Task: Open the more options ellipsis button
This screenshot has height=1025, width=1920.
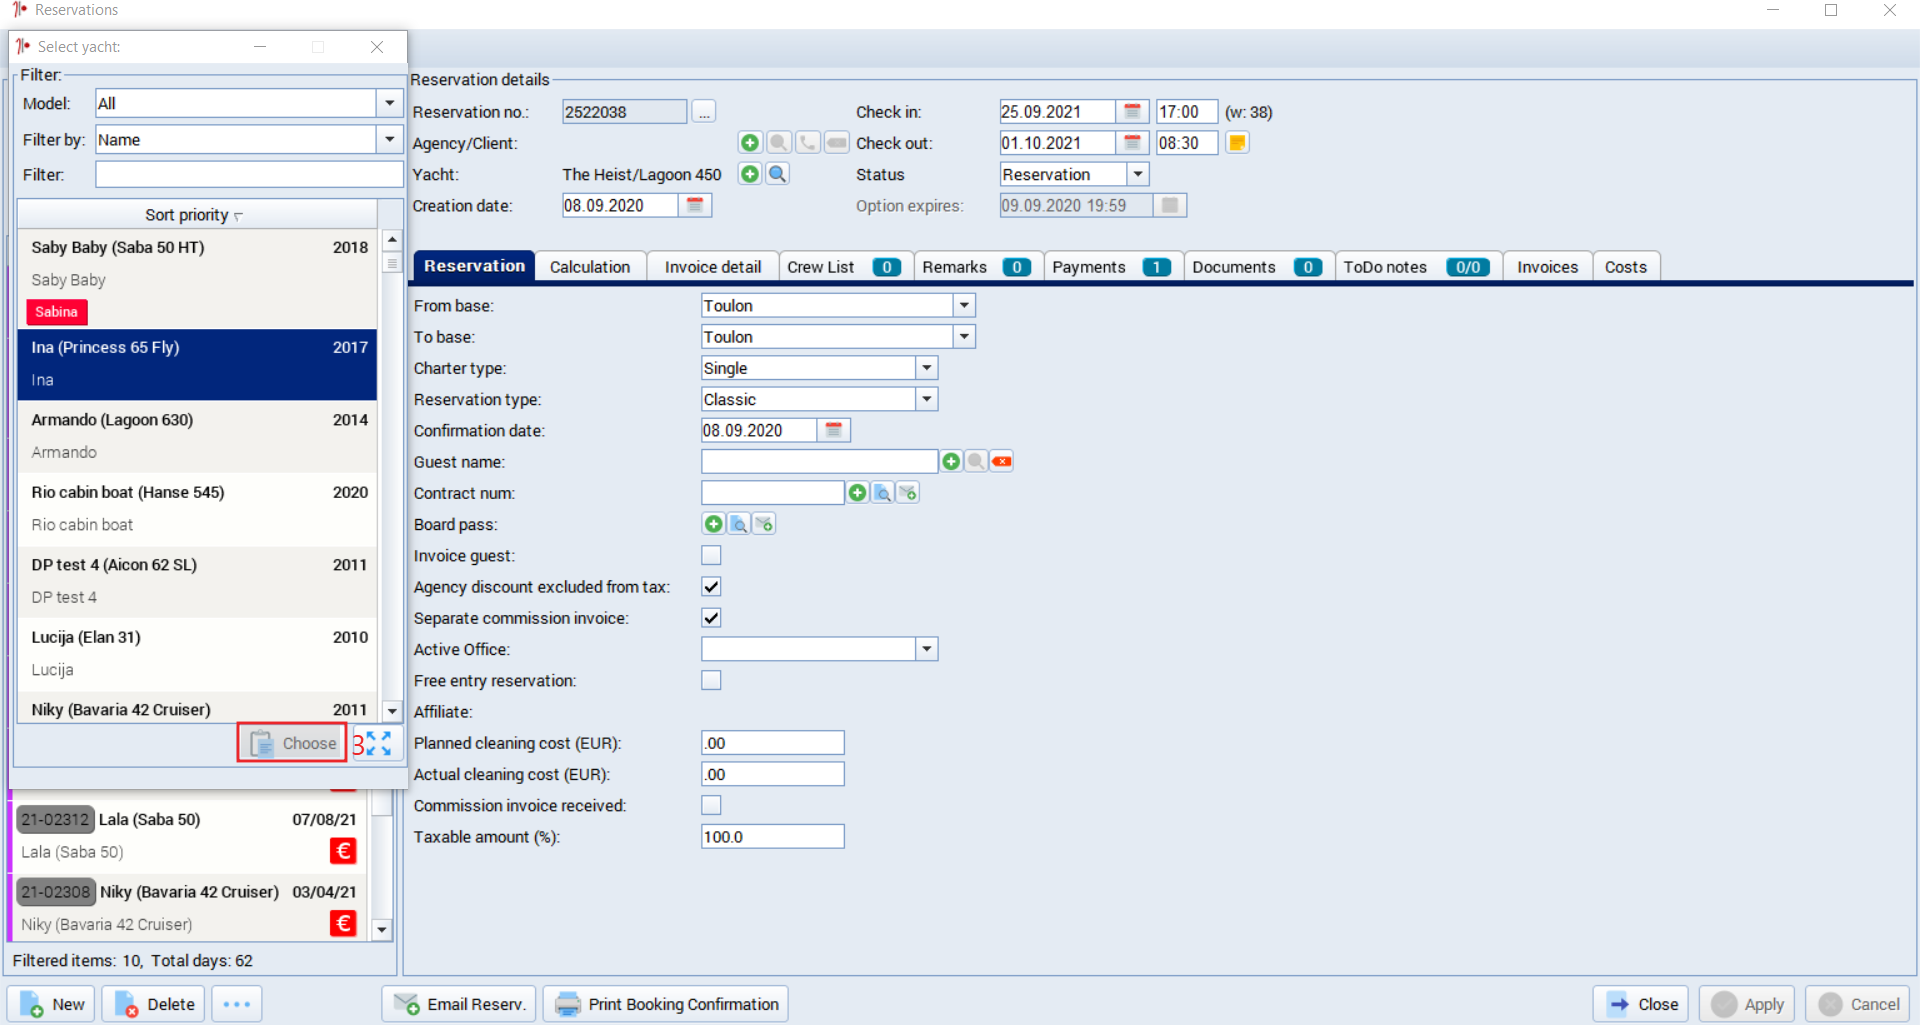Action: tap(237, 1004)
